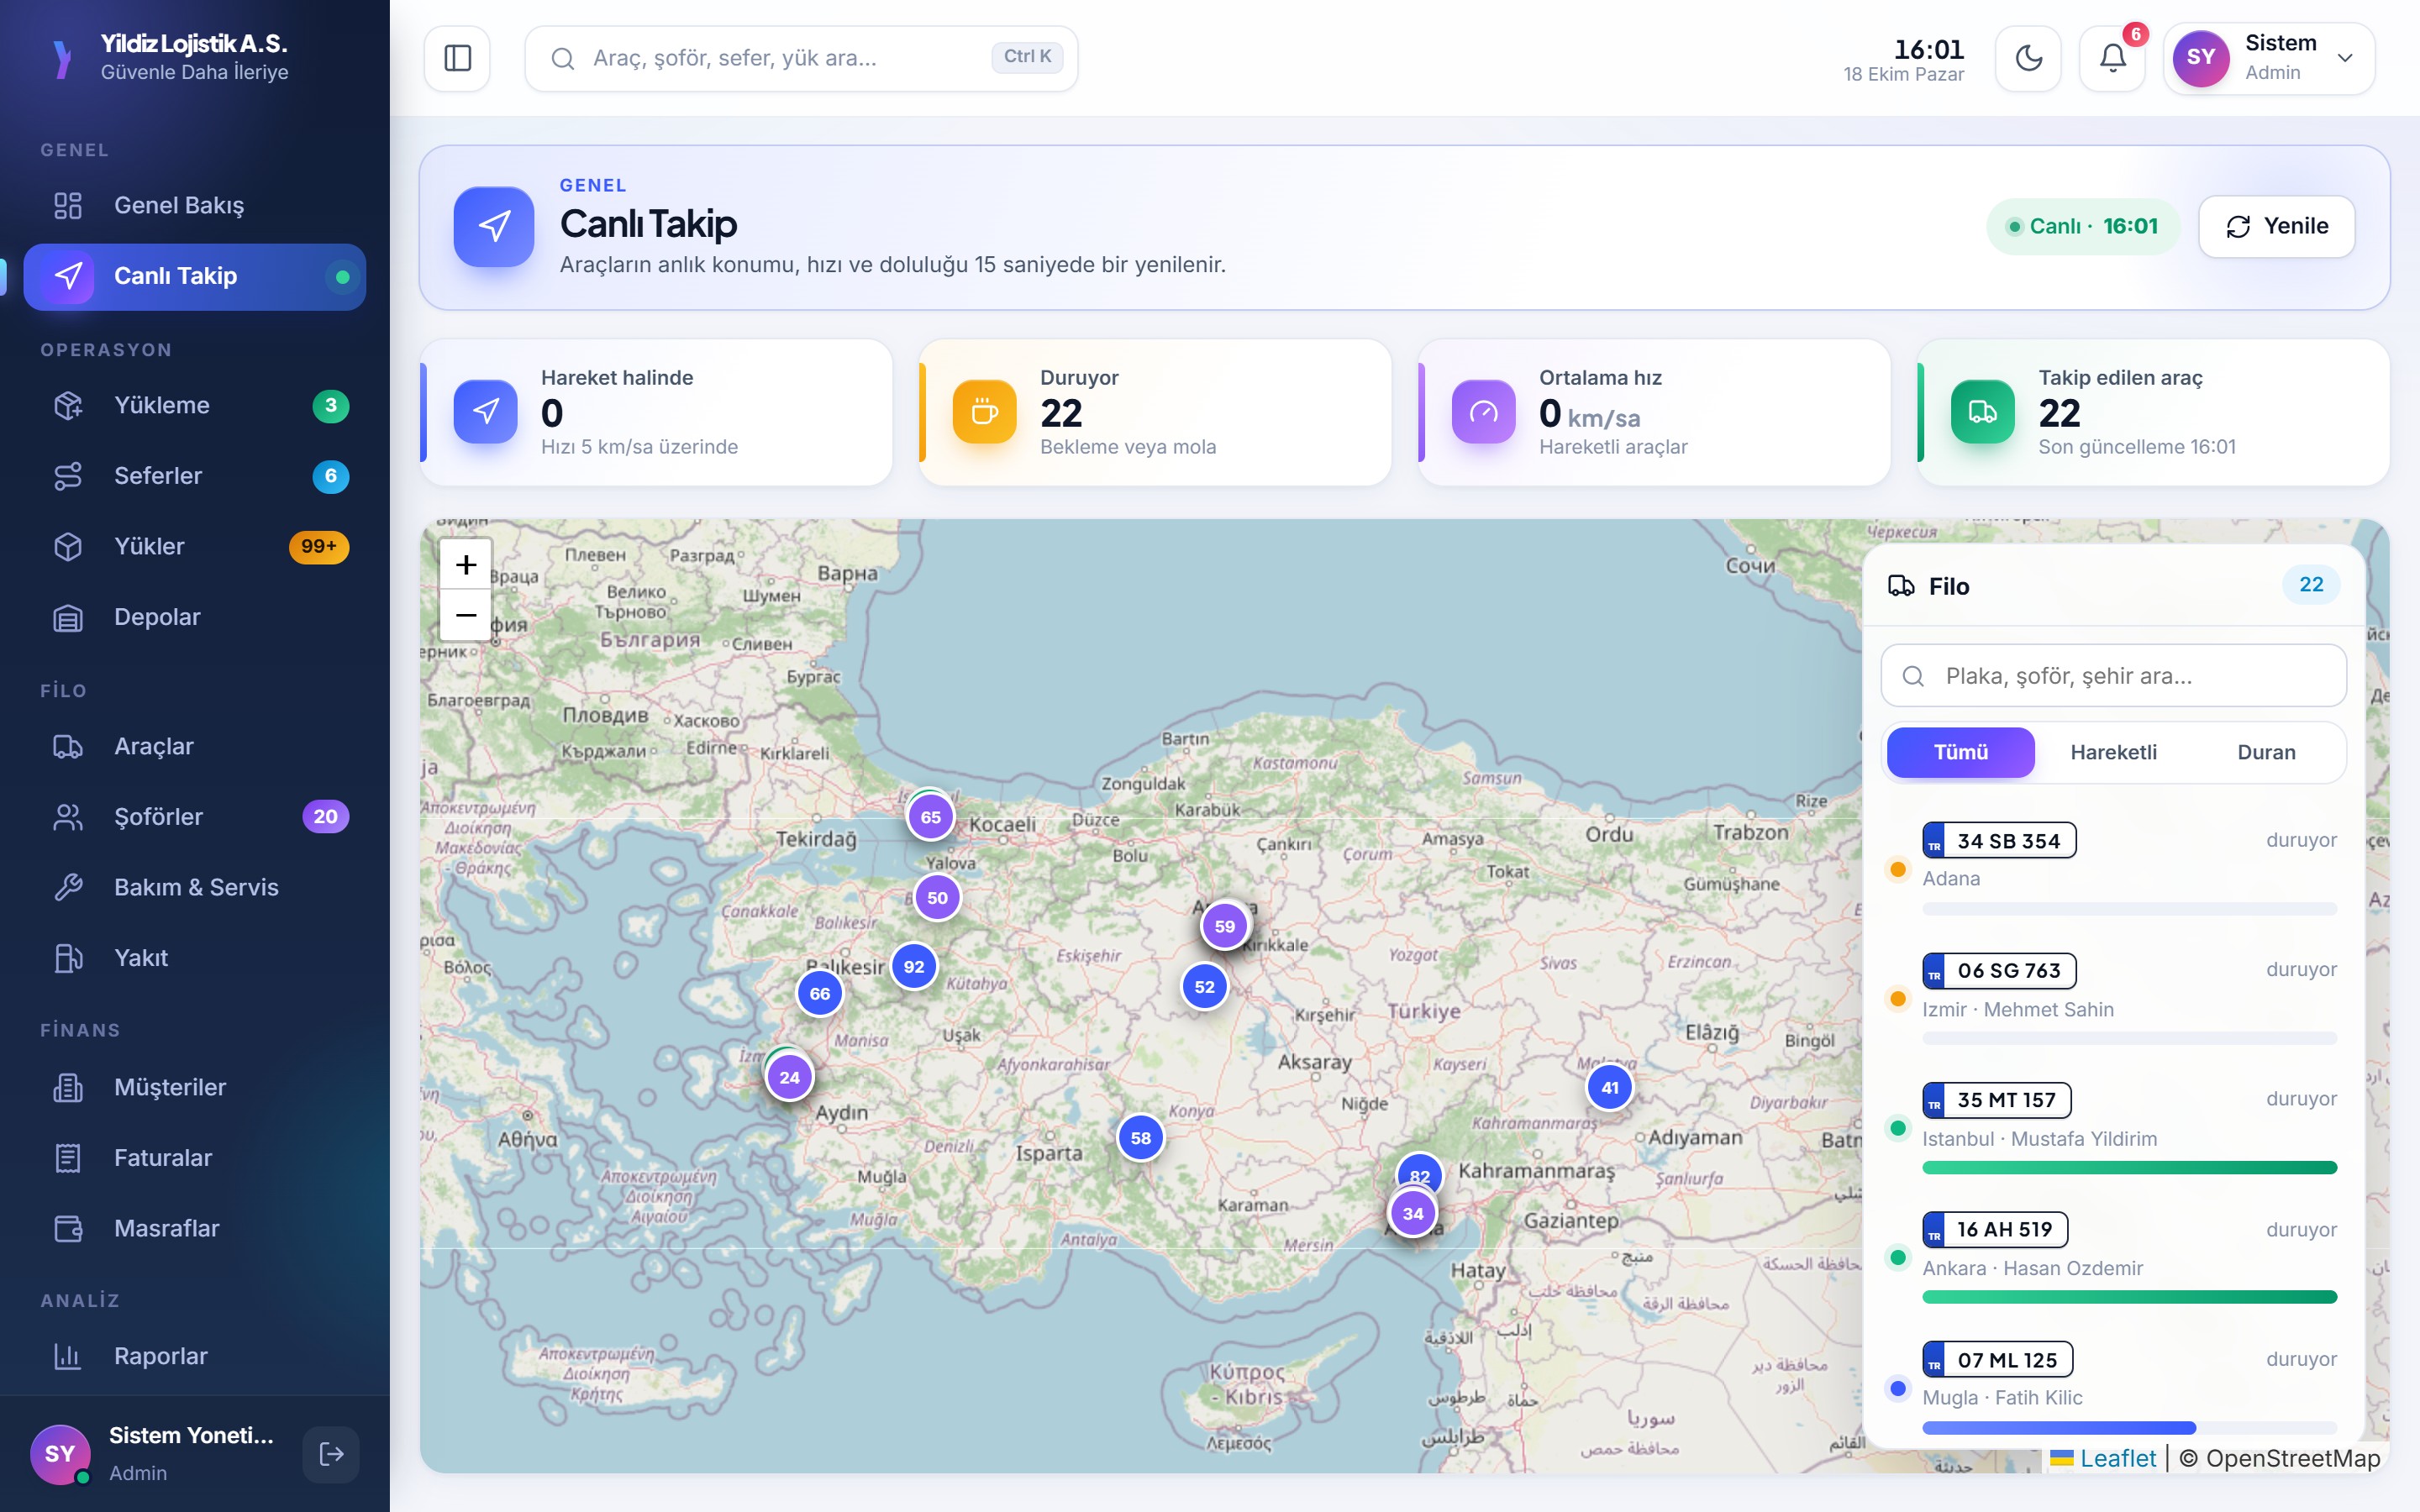Filter fleet by Hareketli vehicles
The image size is (2420, 1512).
tap(2113, 752)
